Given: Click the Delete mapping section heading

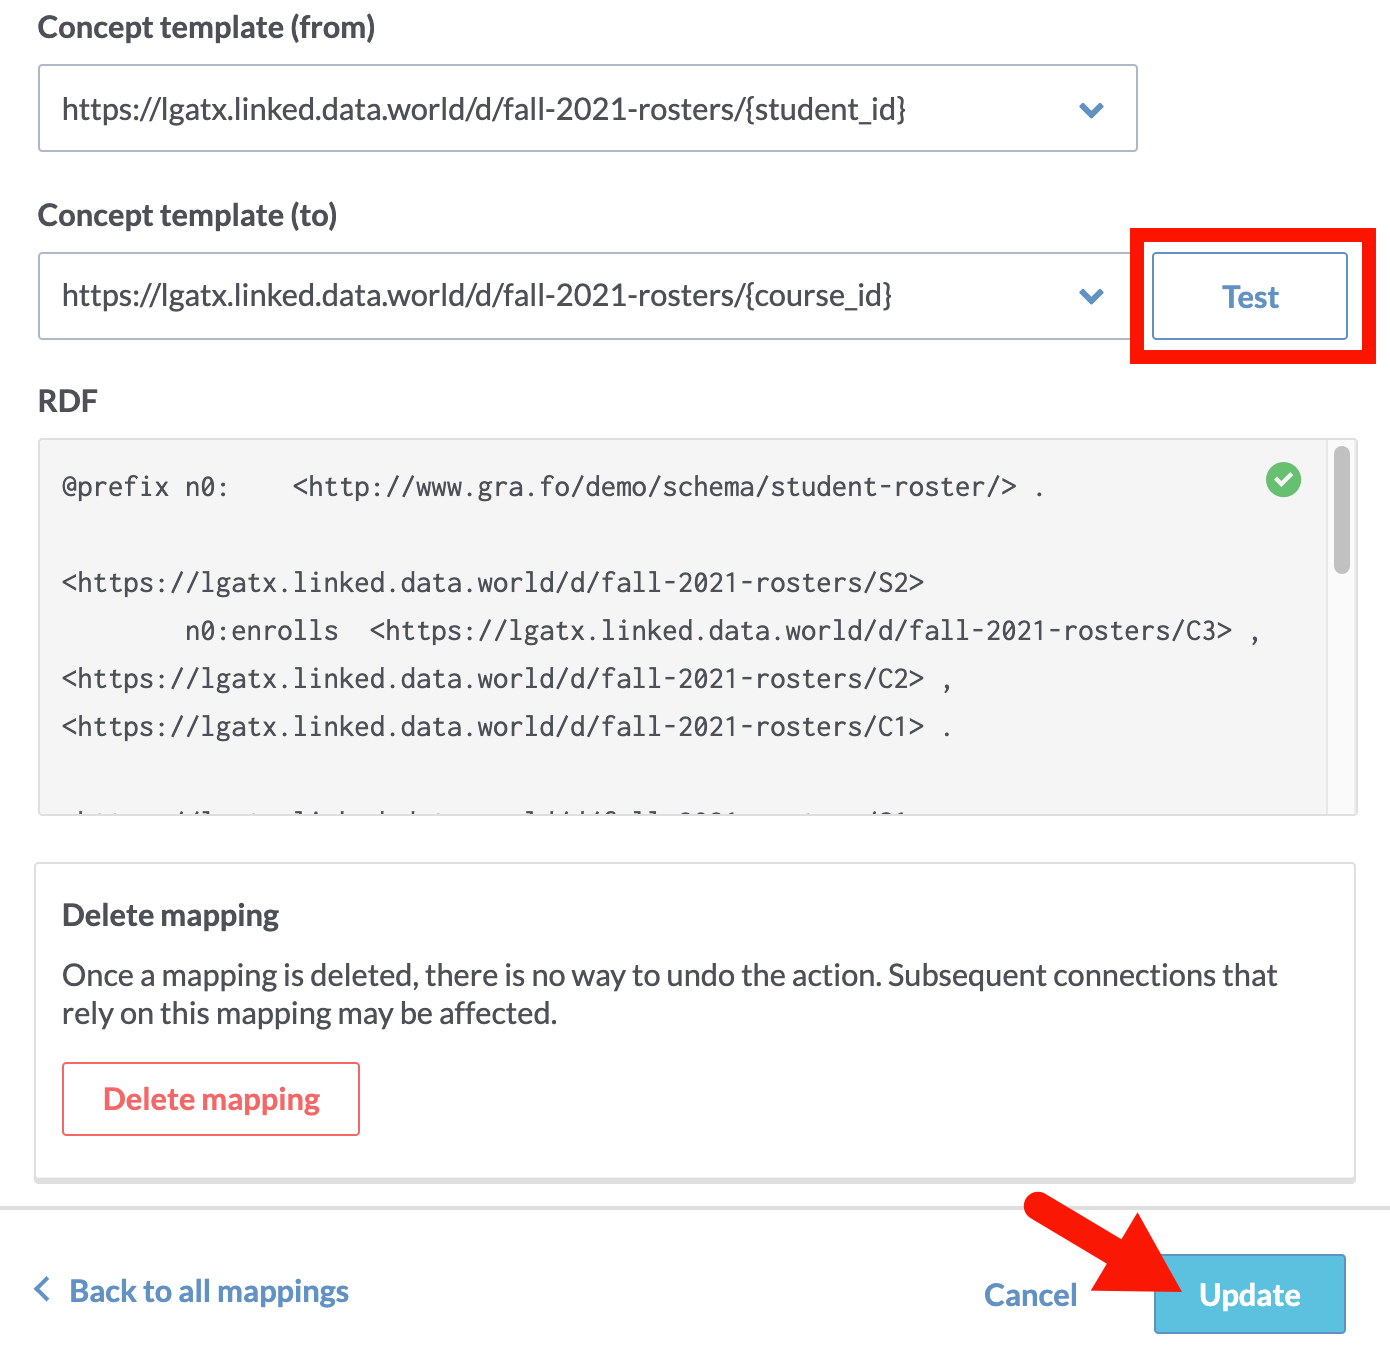Looking at the screenshot, I should point(171,915).
